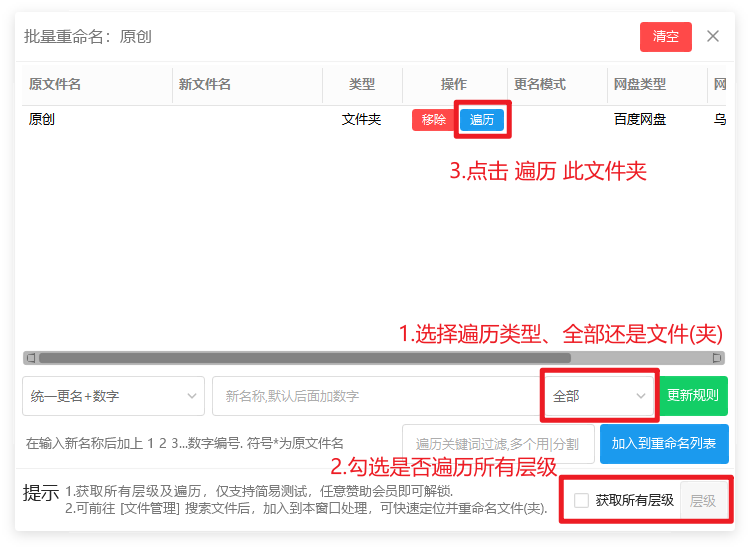Select the 原创 file name cell
Viewport: 750px width, 549px height.
tap(42, 120)
